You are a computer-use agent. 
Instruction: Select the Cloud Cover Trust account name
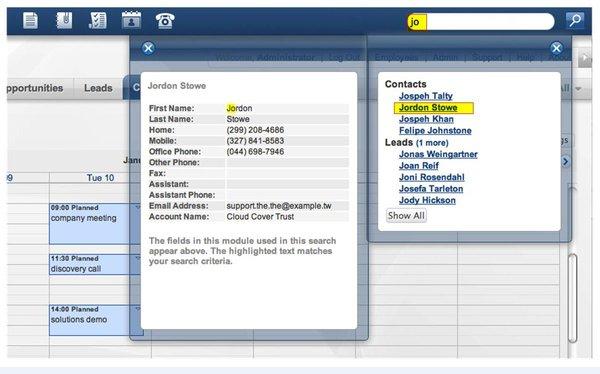click(x=260, y=217)
